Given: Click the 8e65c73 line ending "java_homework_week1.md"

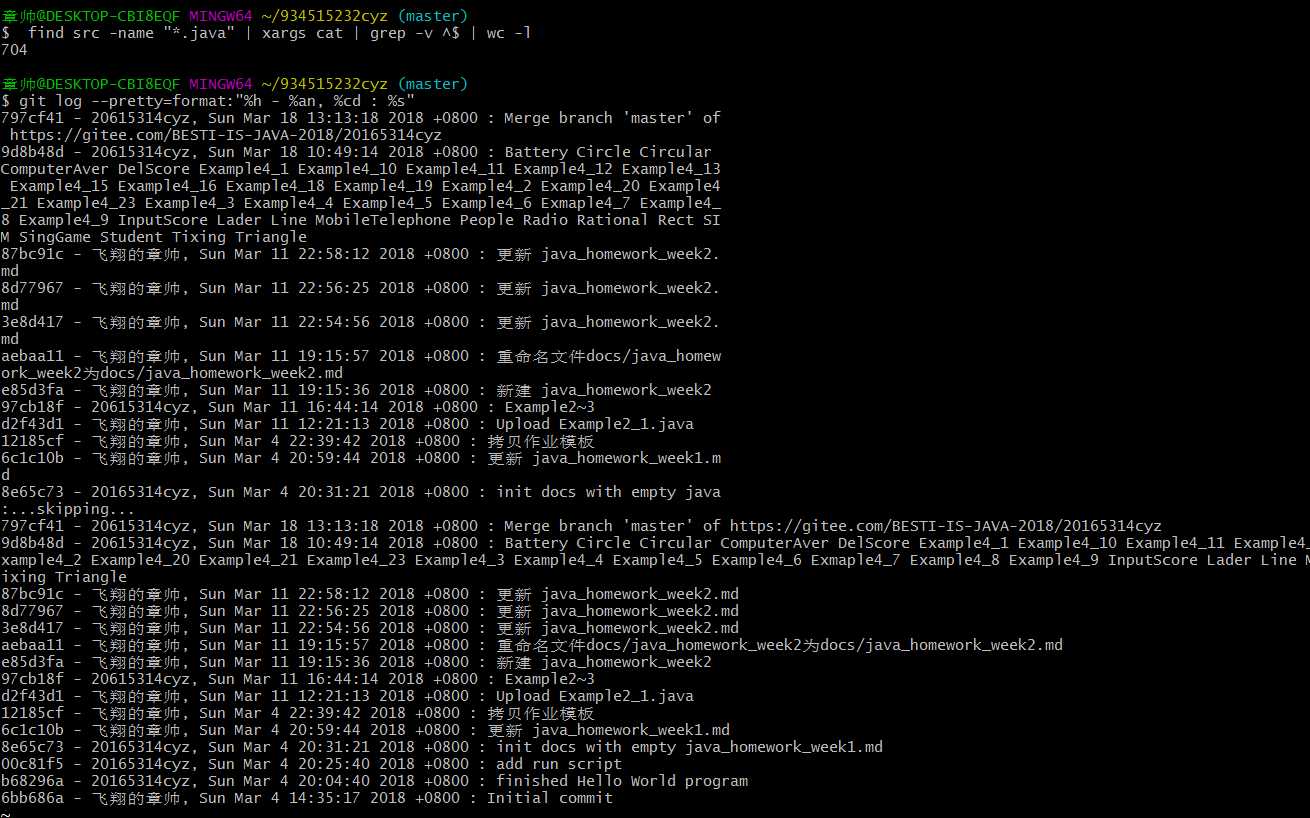Looking at the screenshot, I should [x=442, y=747].
